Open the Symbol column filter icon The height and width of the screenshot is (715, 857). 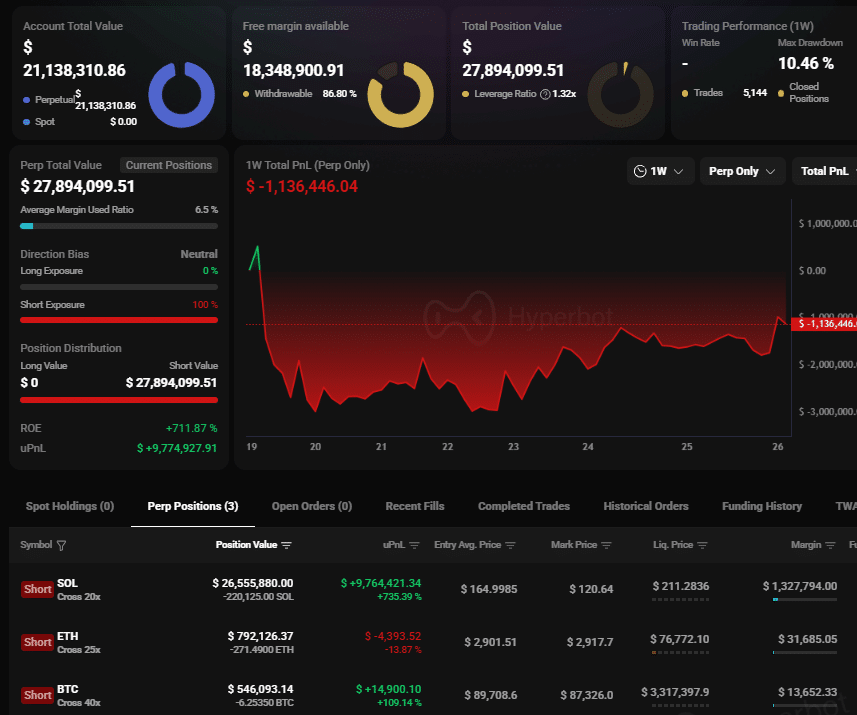pos(62,545)
